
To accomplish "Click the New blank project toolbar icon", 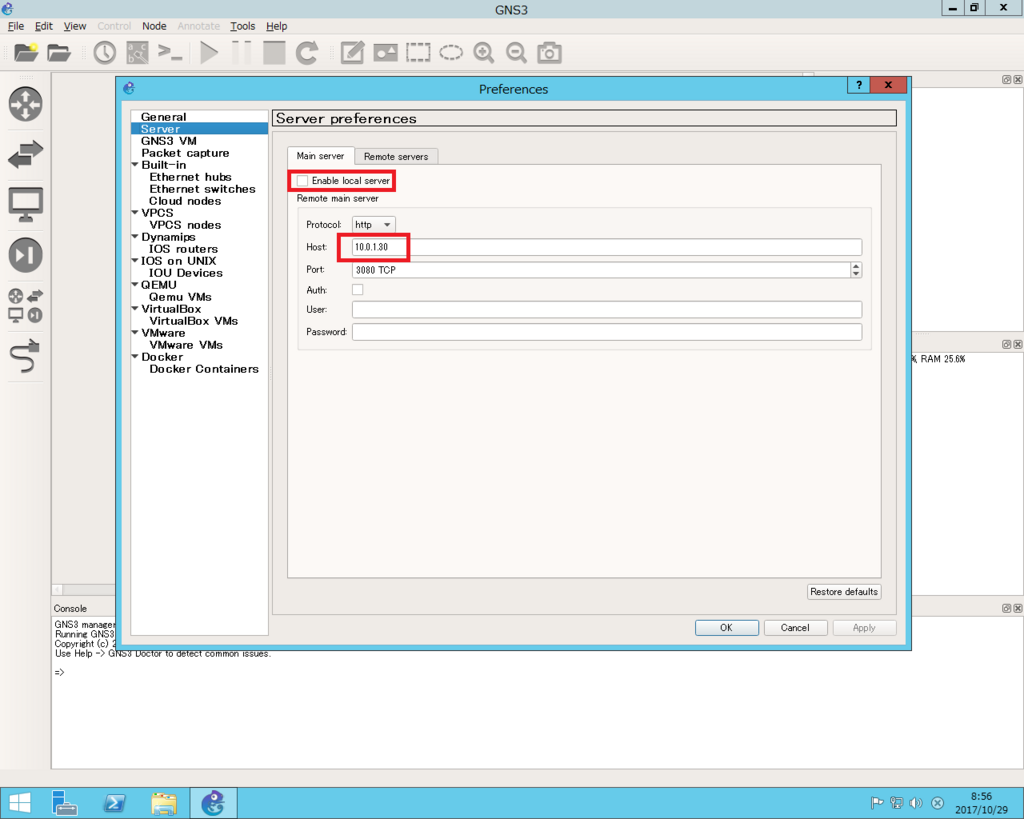I will pyautogui.click(x=26, y=52).
